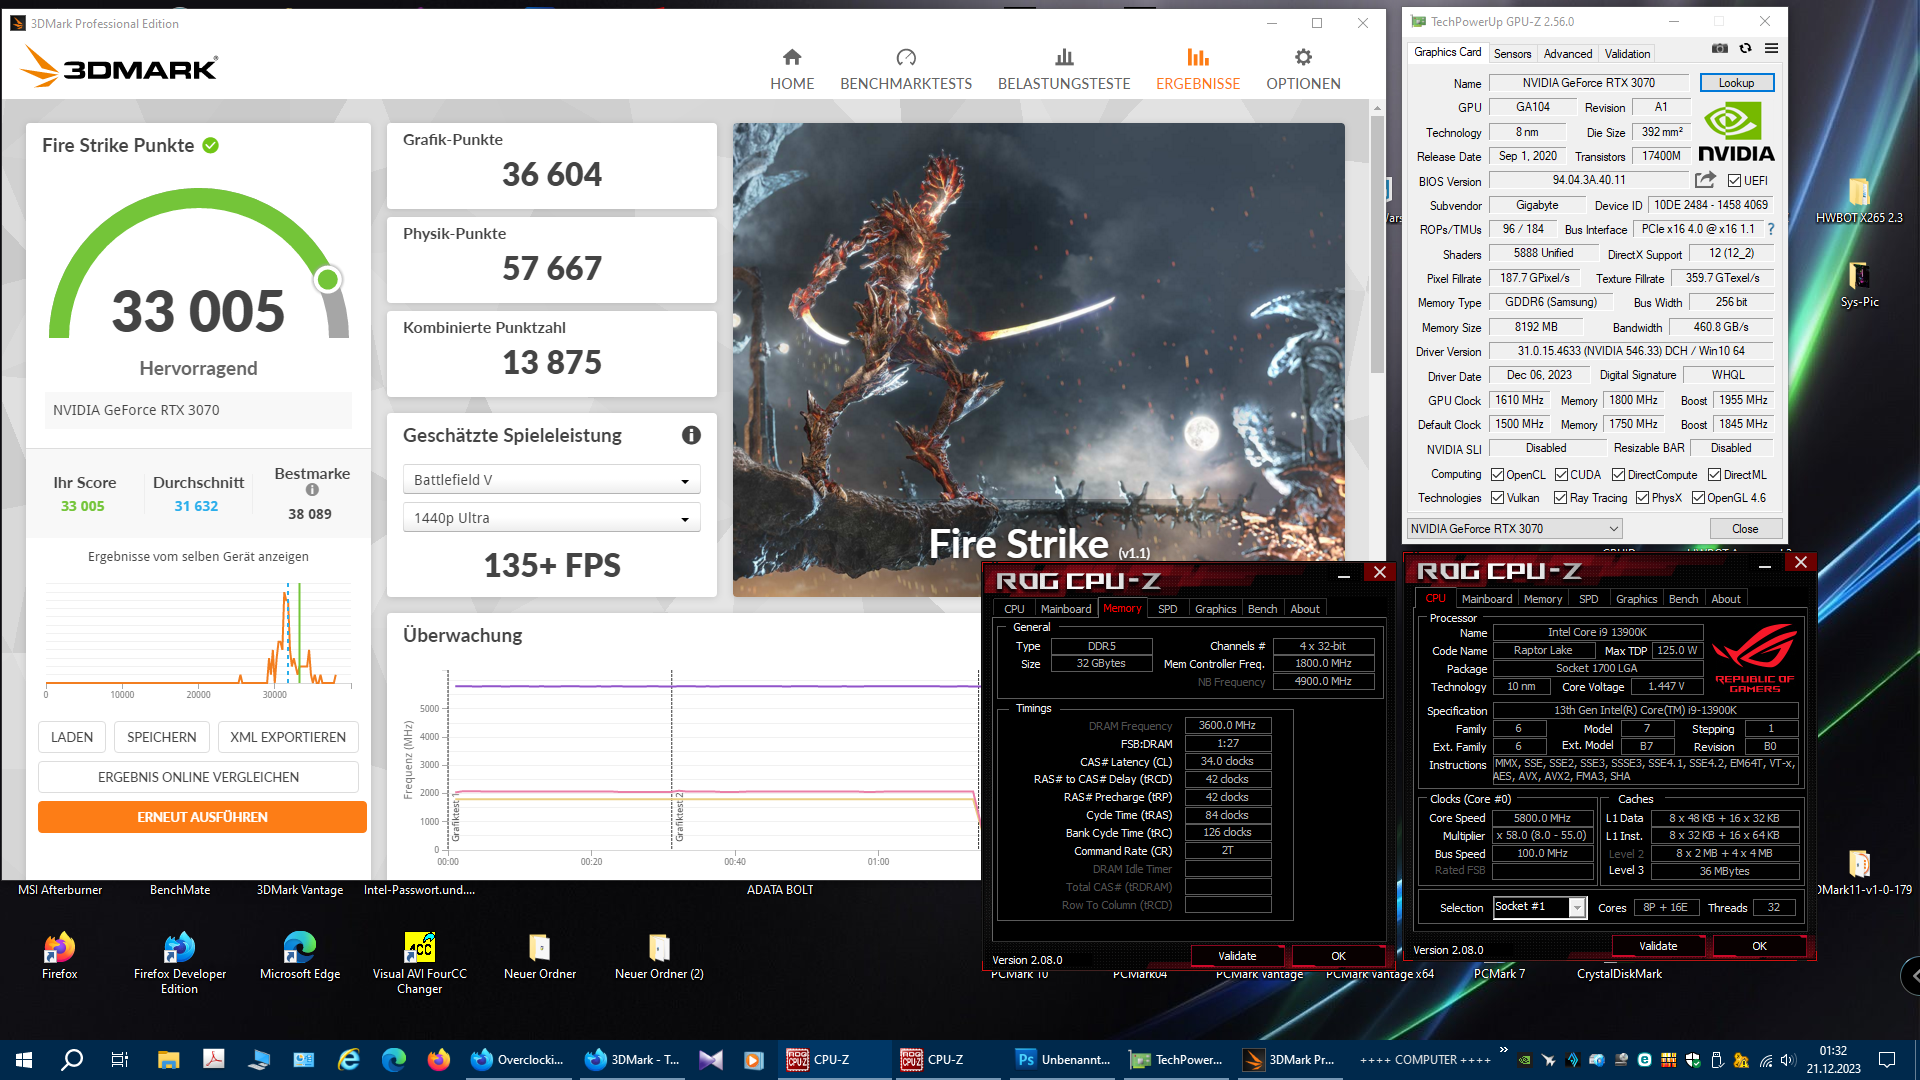Image resolution: width=1920 pixels, height=1080 pixels.
Task: Click SPEICHERN button
Action: [x=162, y=737]
